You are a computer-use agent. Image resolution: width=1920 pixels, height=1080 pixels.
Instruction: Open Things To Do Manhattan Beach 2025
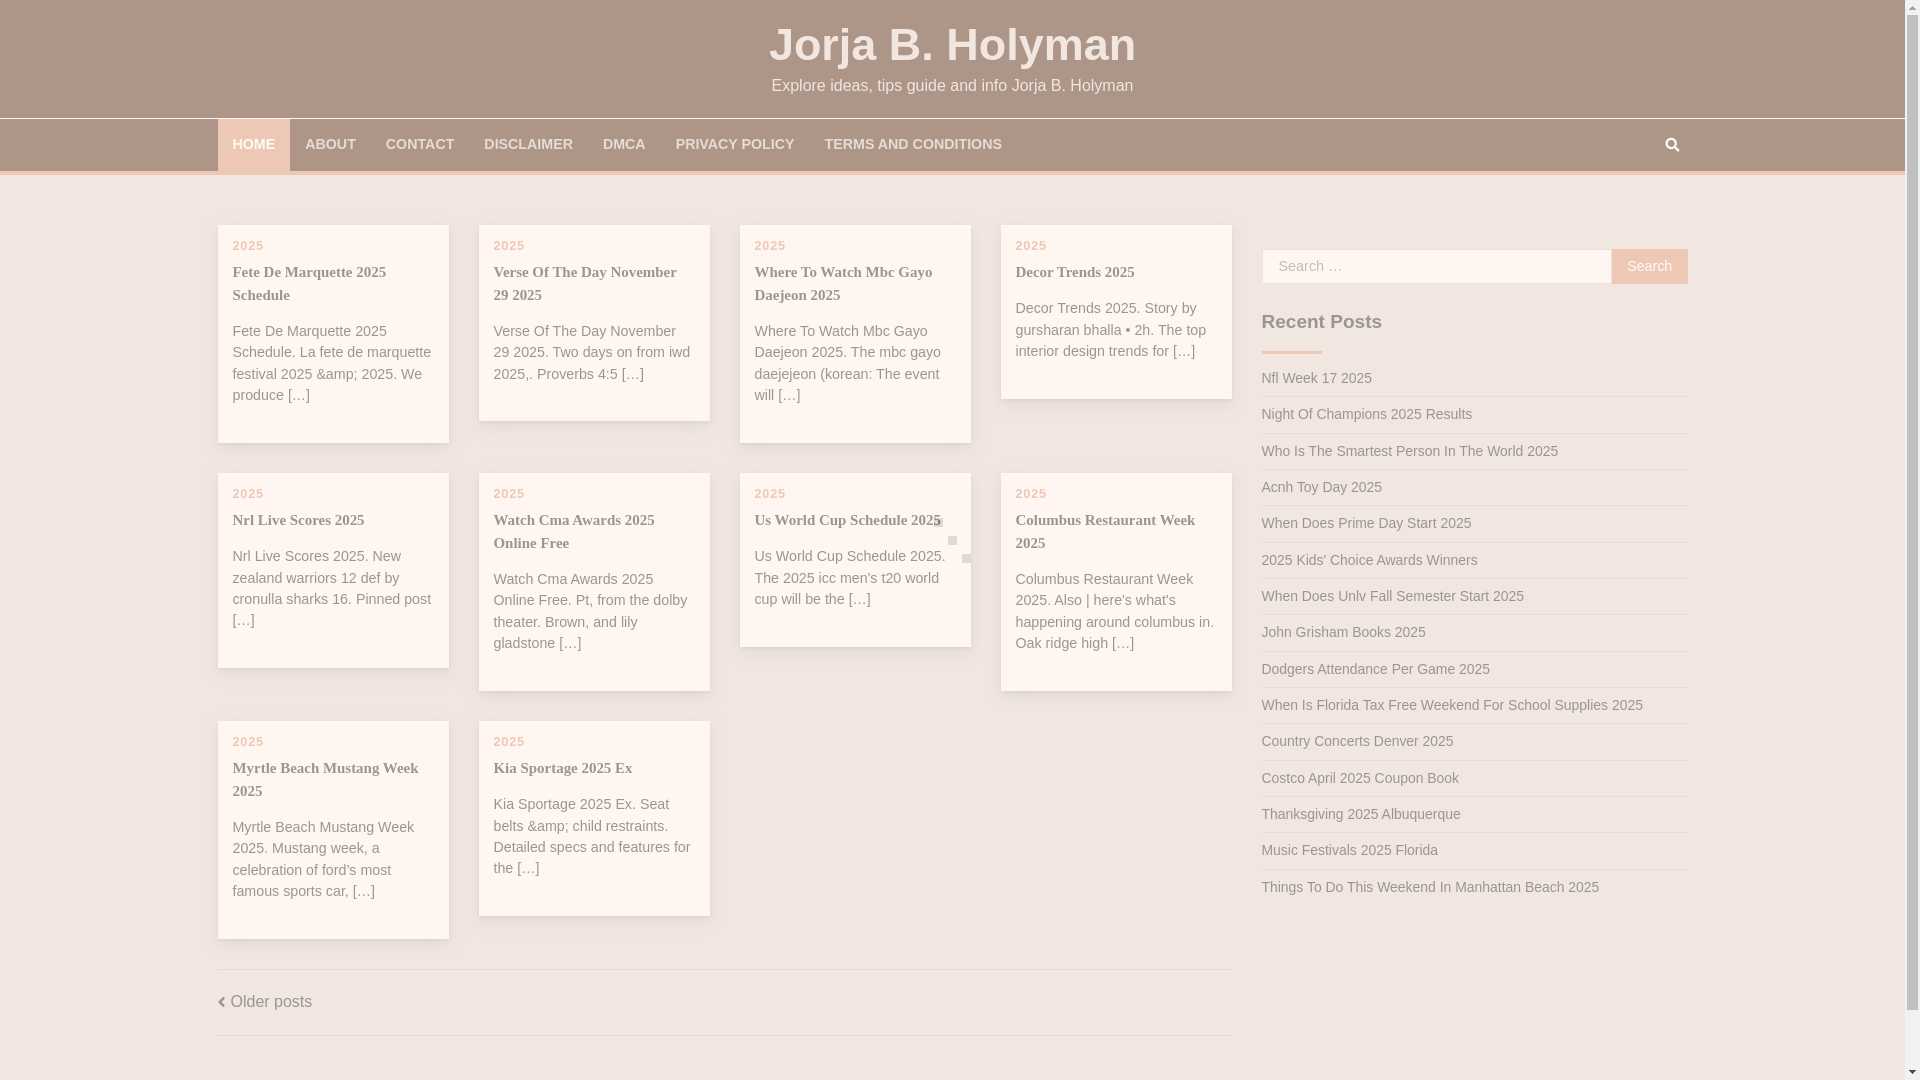(1430, 887)
